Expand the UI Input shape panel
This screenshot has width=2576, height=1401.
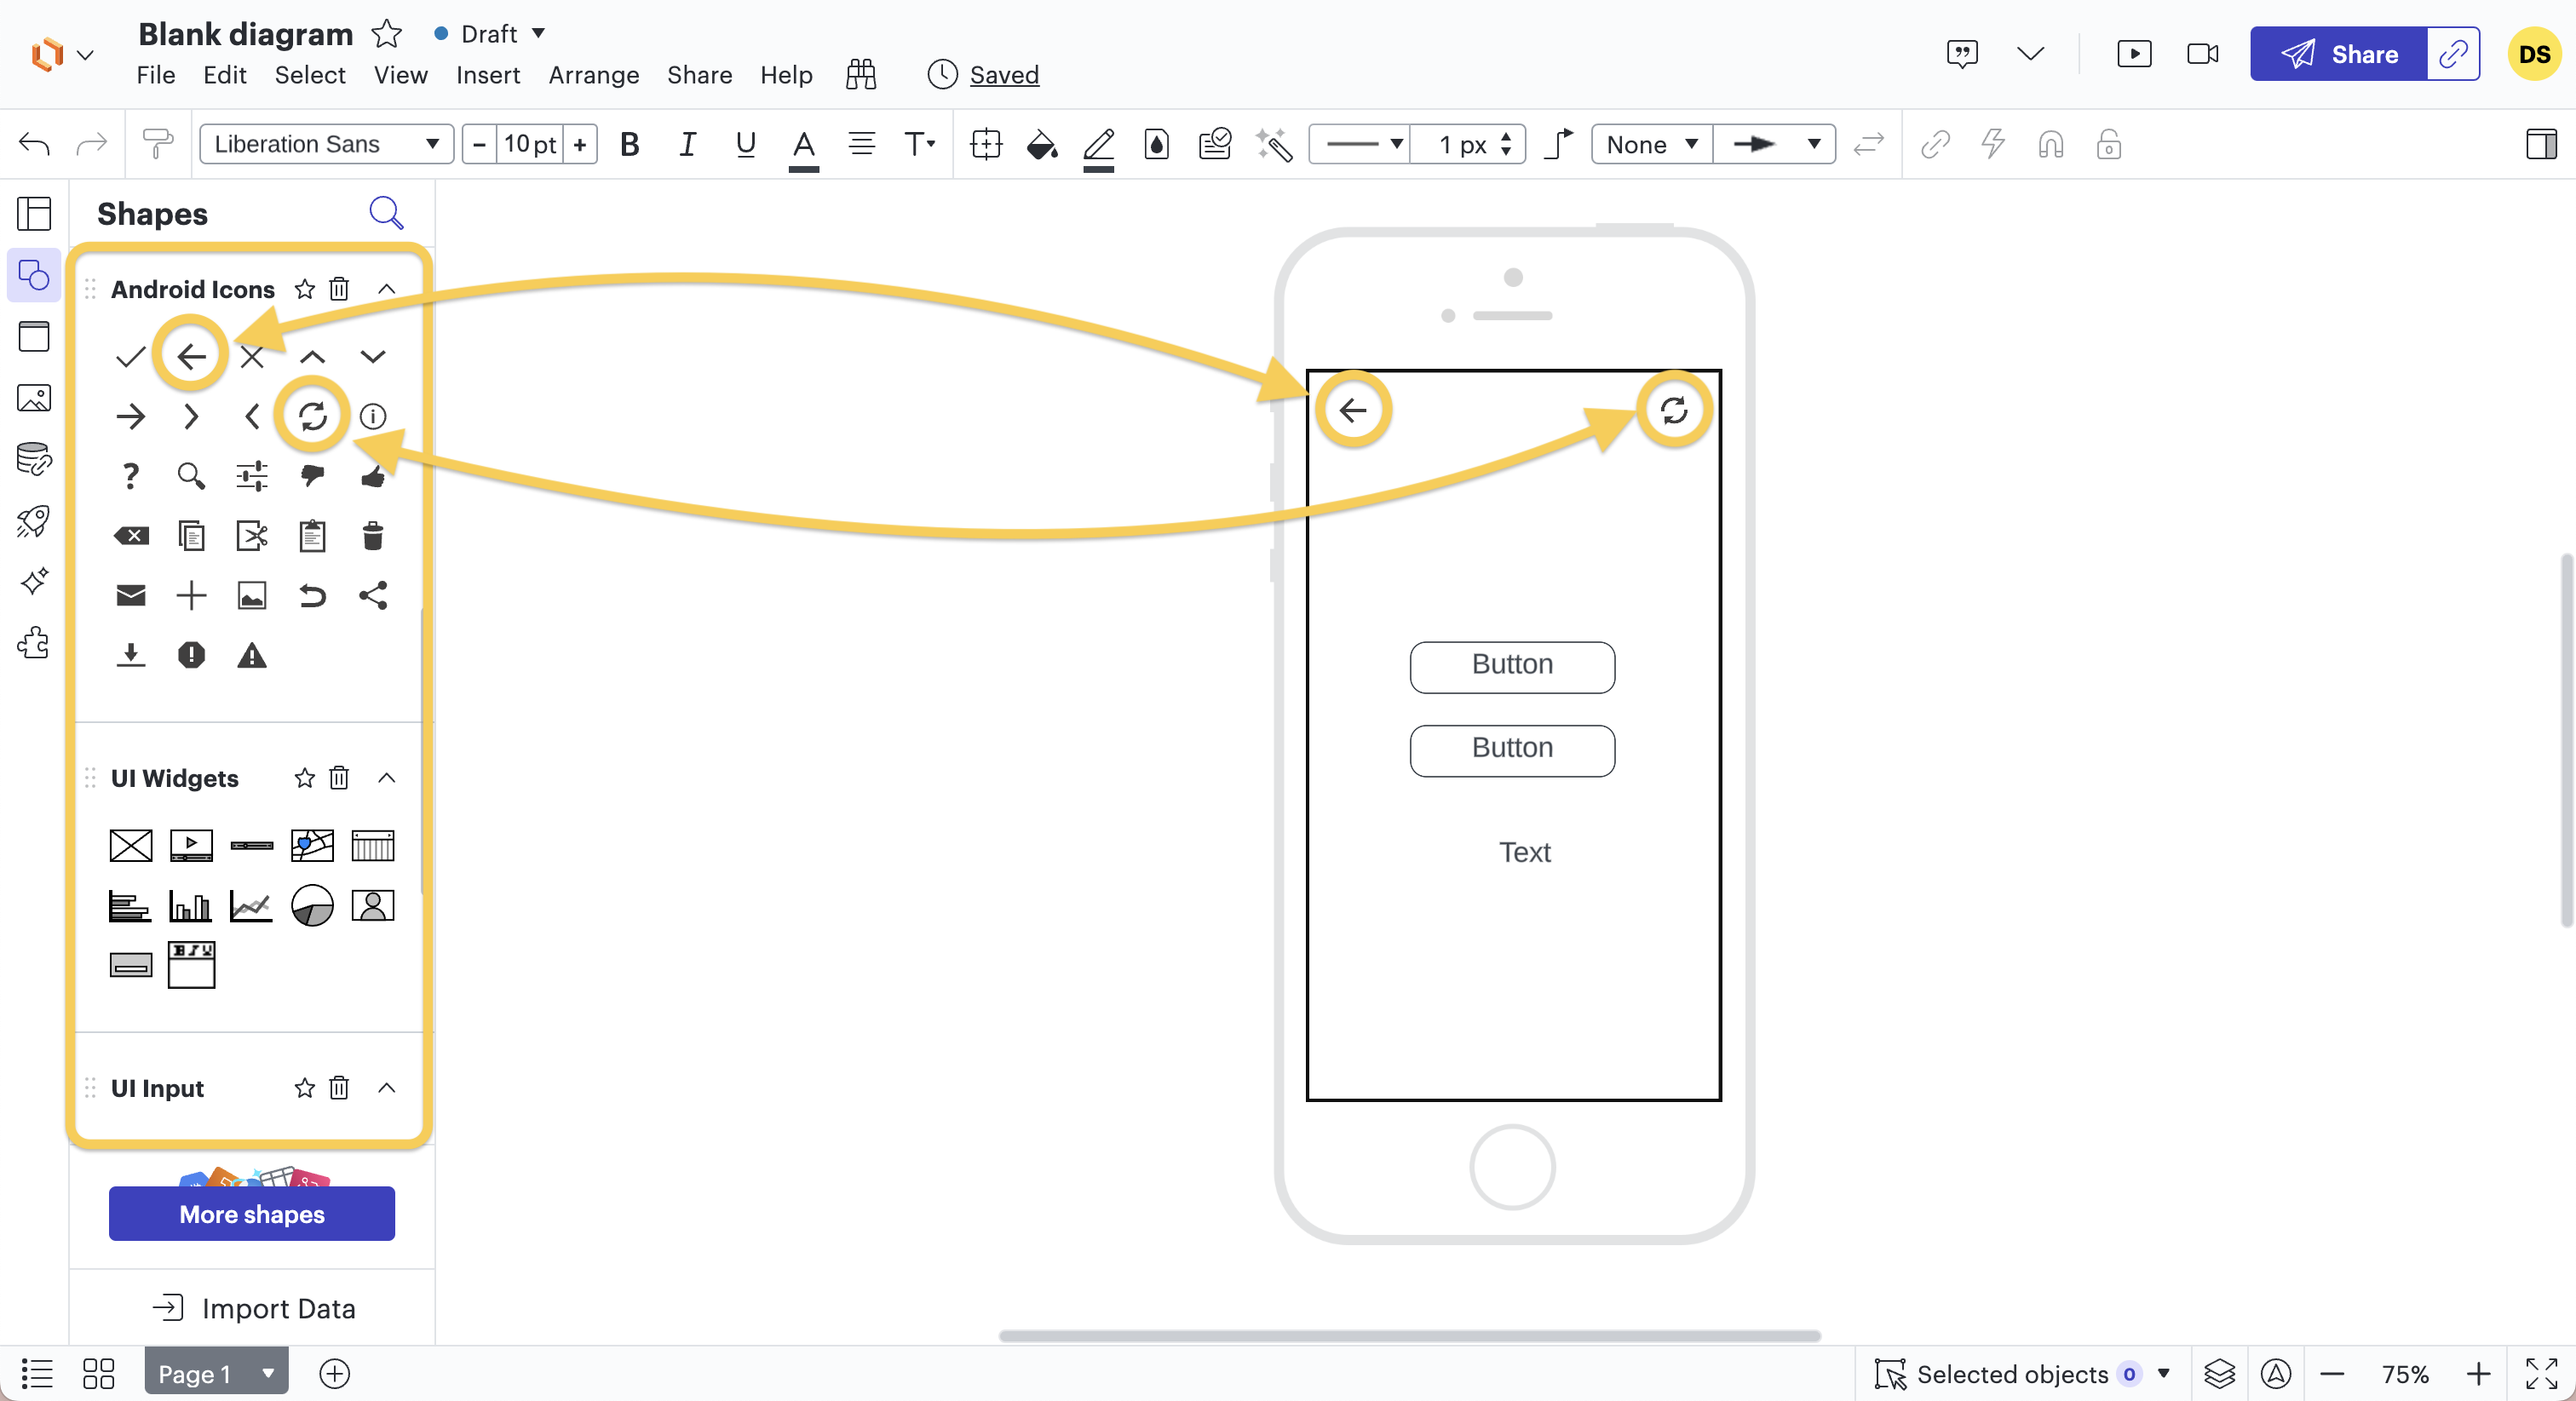[388, 1087]
